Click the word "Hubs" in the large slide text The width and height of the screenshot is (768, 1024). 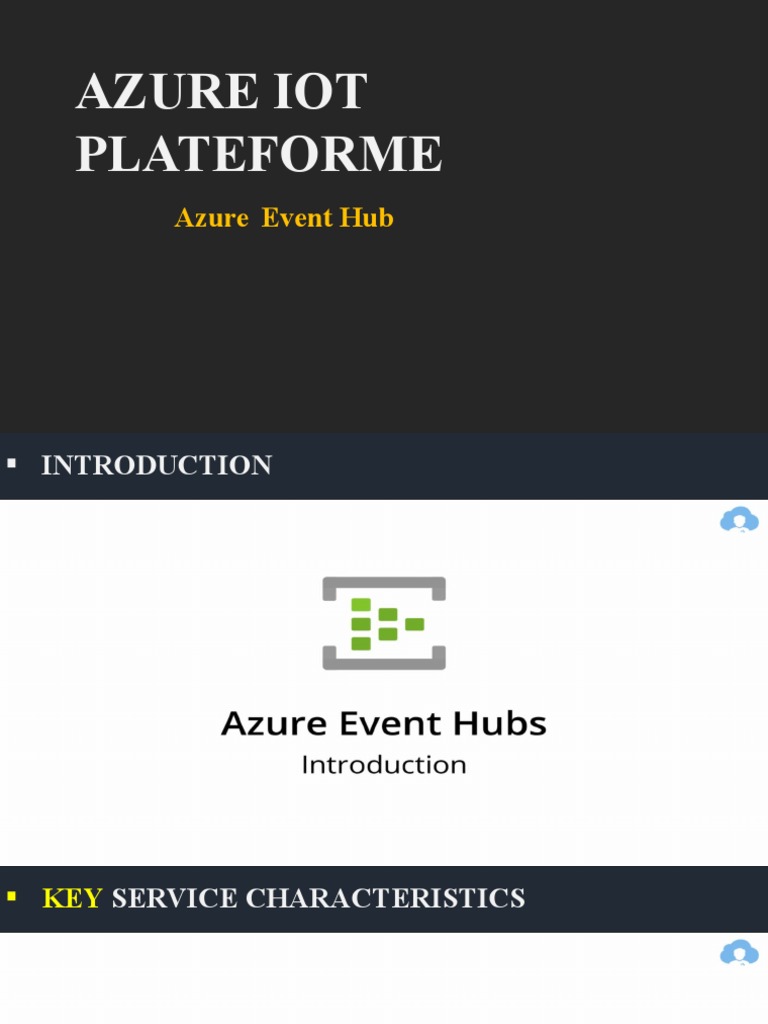[506, 723]
